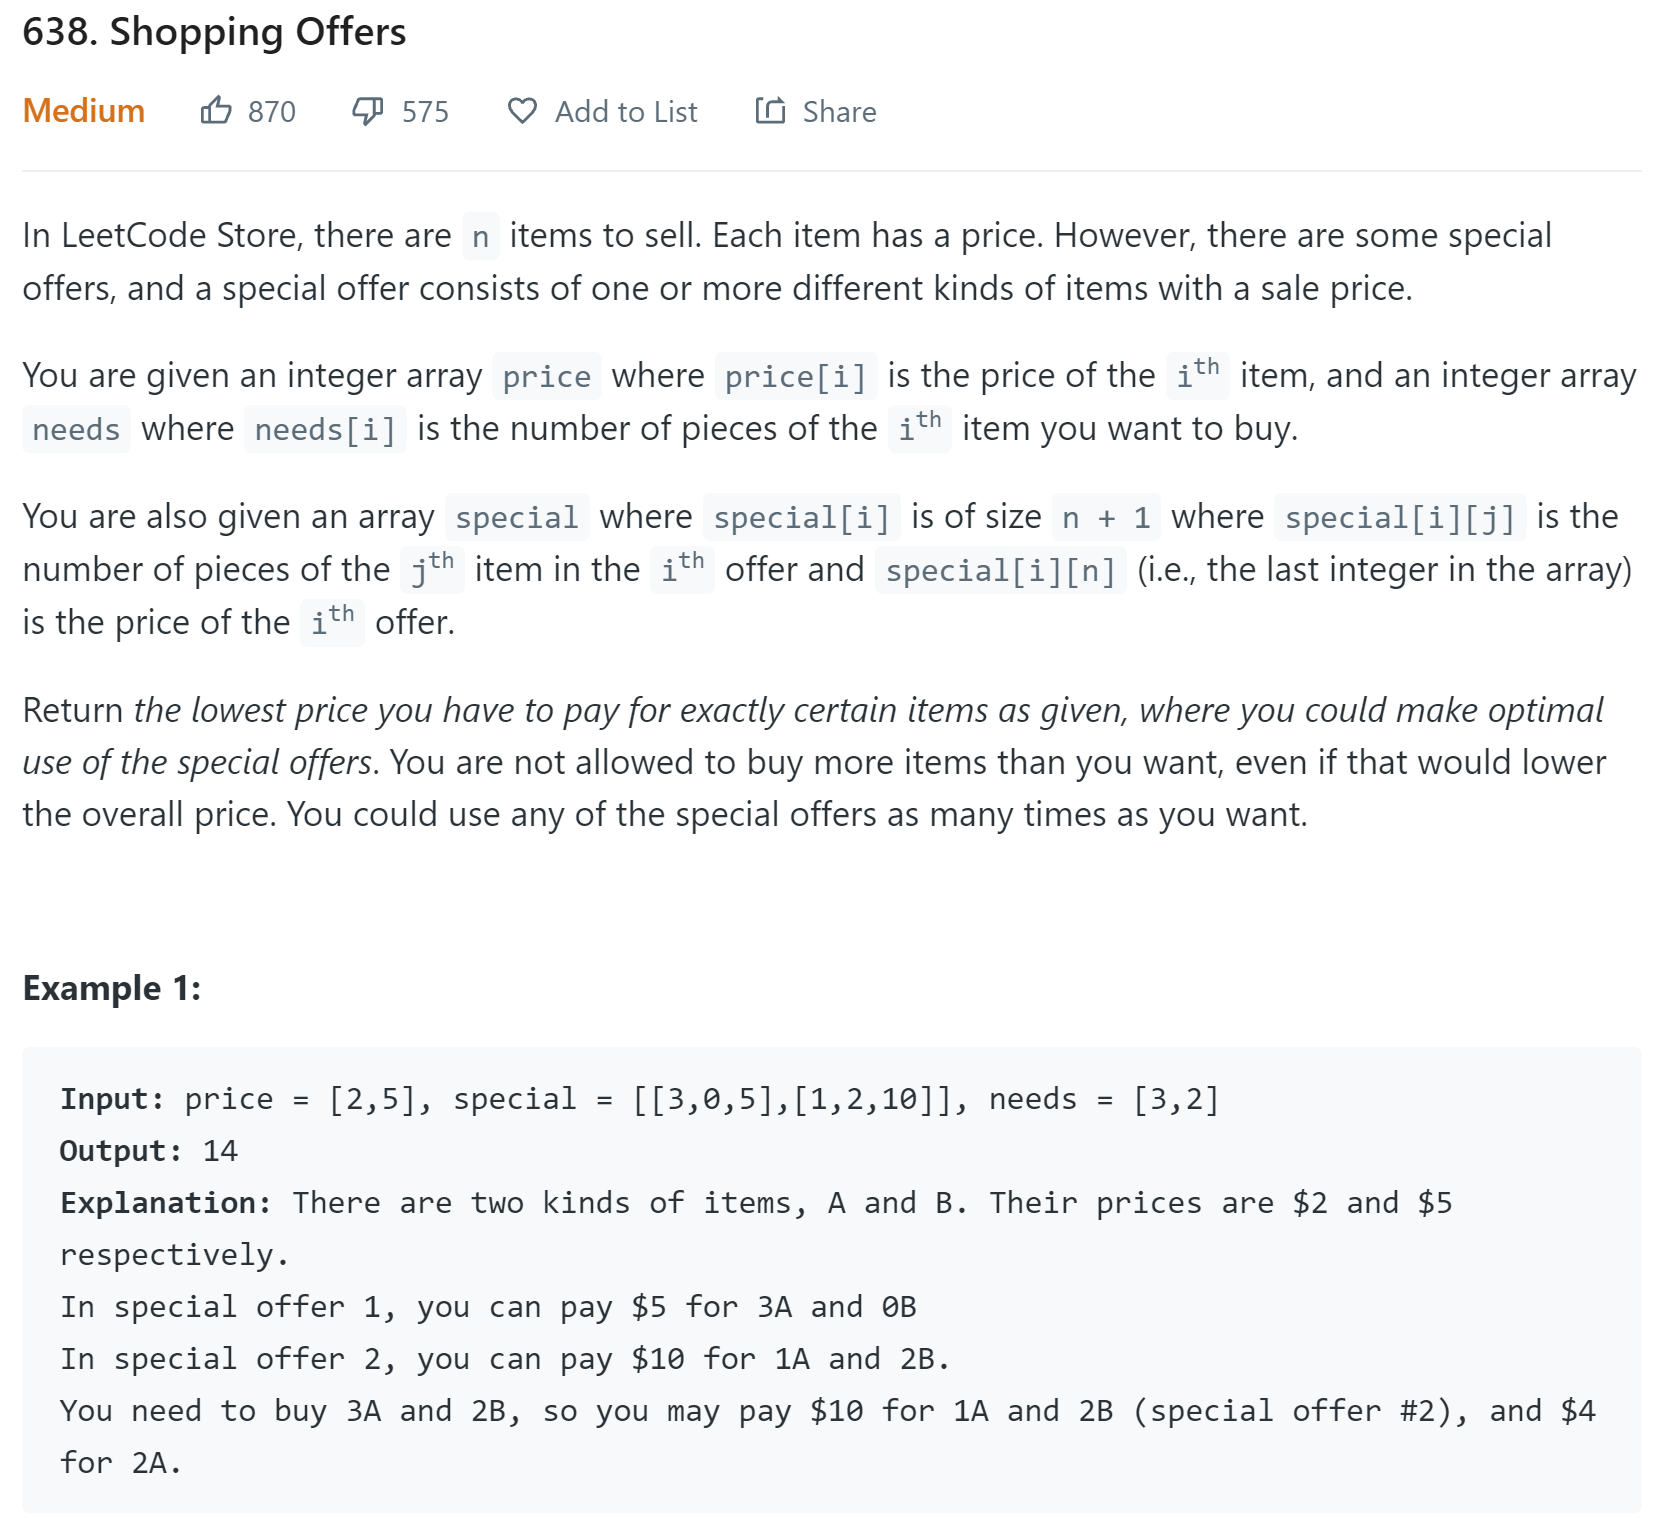The height and width of the screenshot is (1518, 1670).
Task: Click the Share arrow icon
Action: click(770, 110)
